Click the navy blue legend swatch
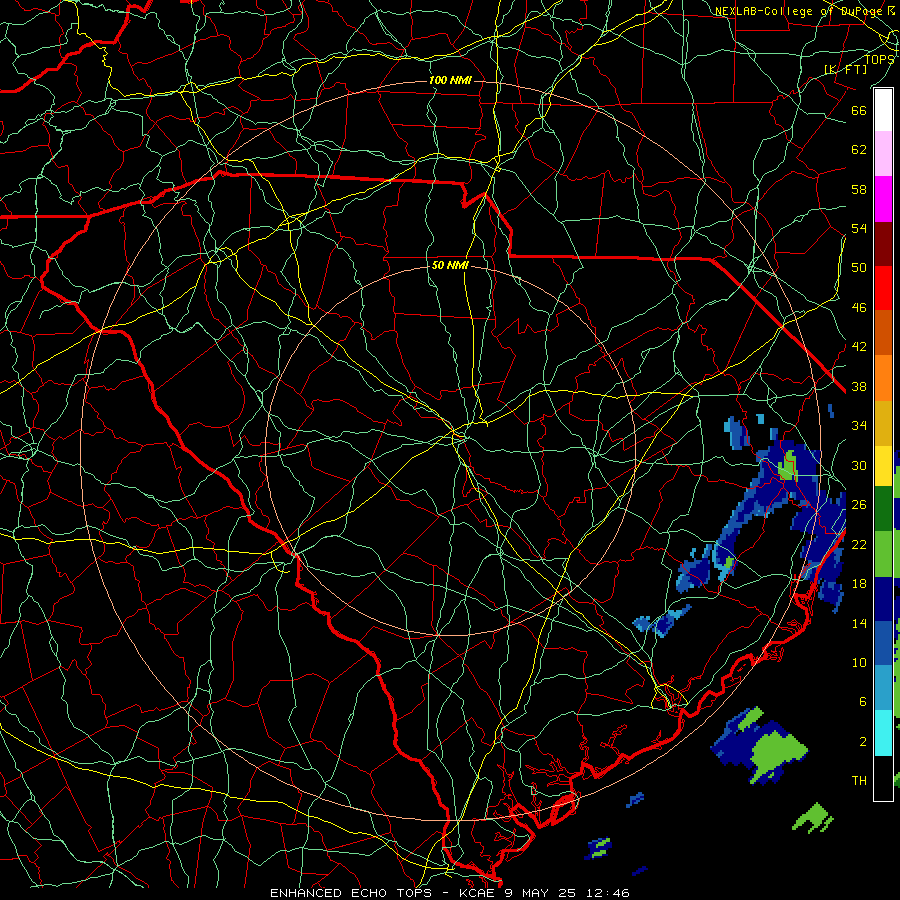 (x=883, y=599)
